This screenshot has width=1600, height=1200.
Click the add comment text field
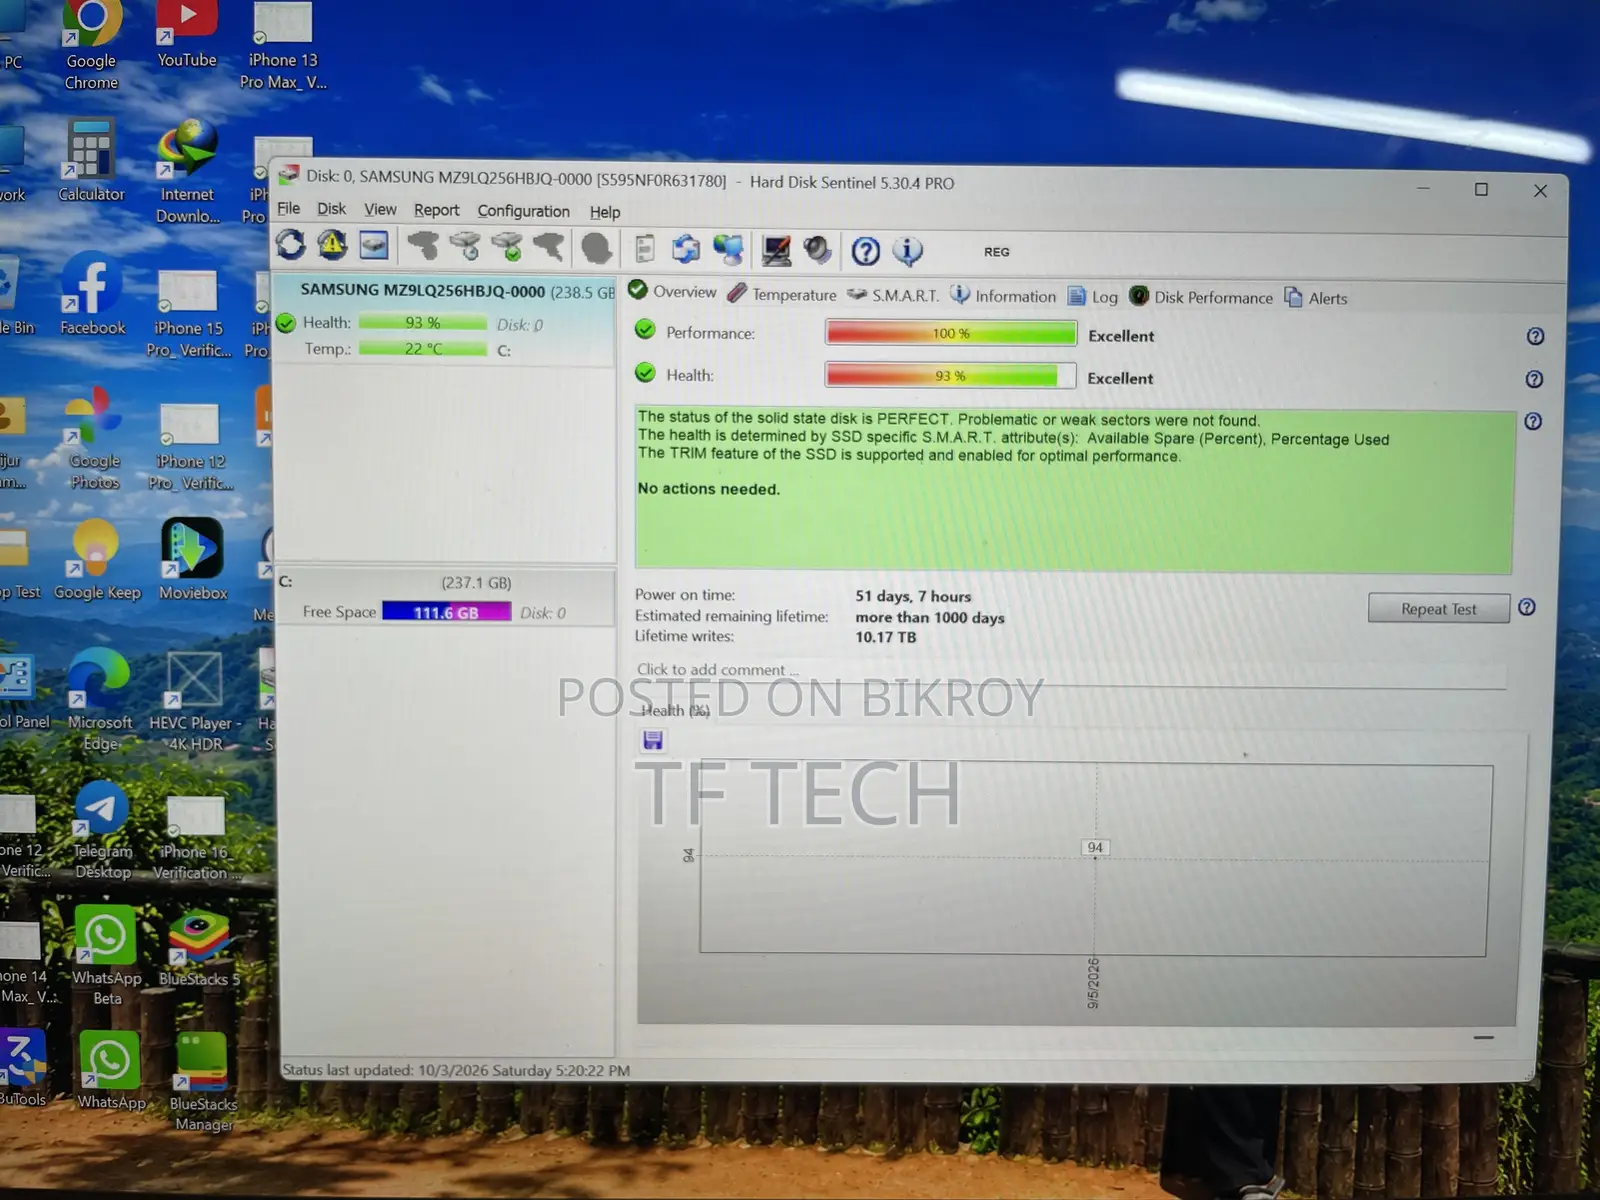click(1070, 670)
